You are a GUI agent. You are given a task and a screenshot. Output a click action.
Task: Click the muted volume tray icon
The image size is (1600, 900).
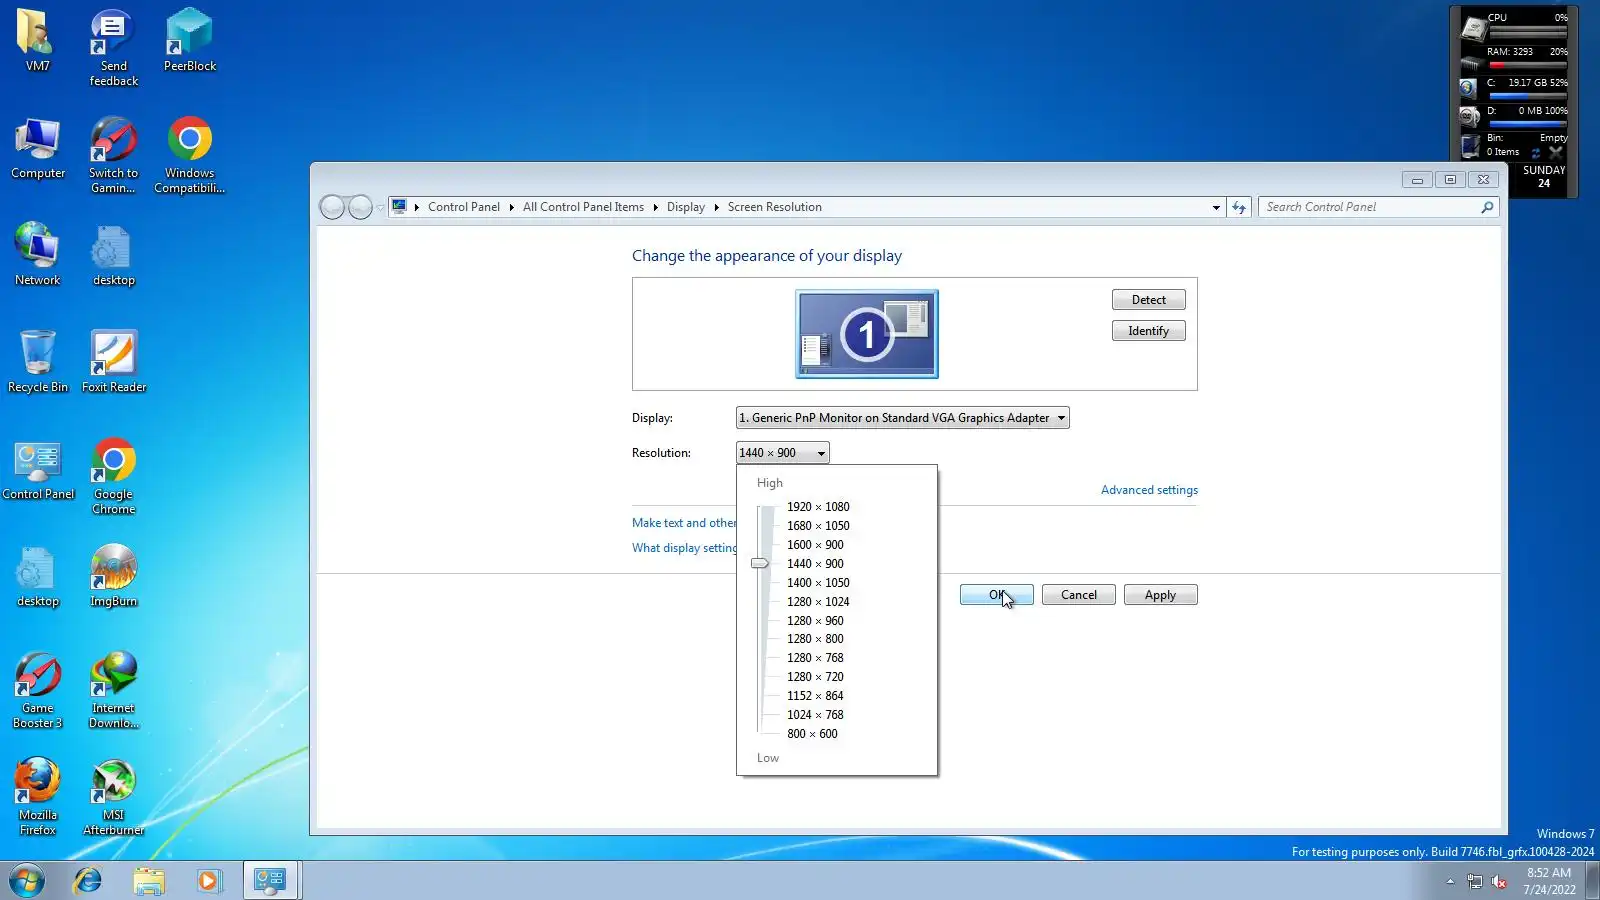pyautogui.click(x=1498, y=881)
